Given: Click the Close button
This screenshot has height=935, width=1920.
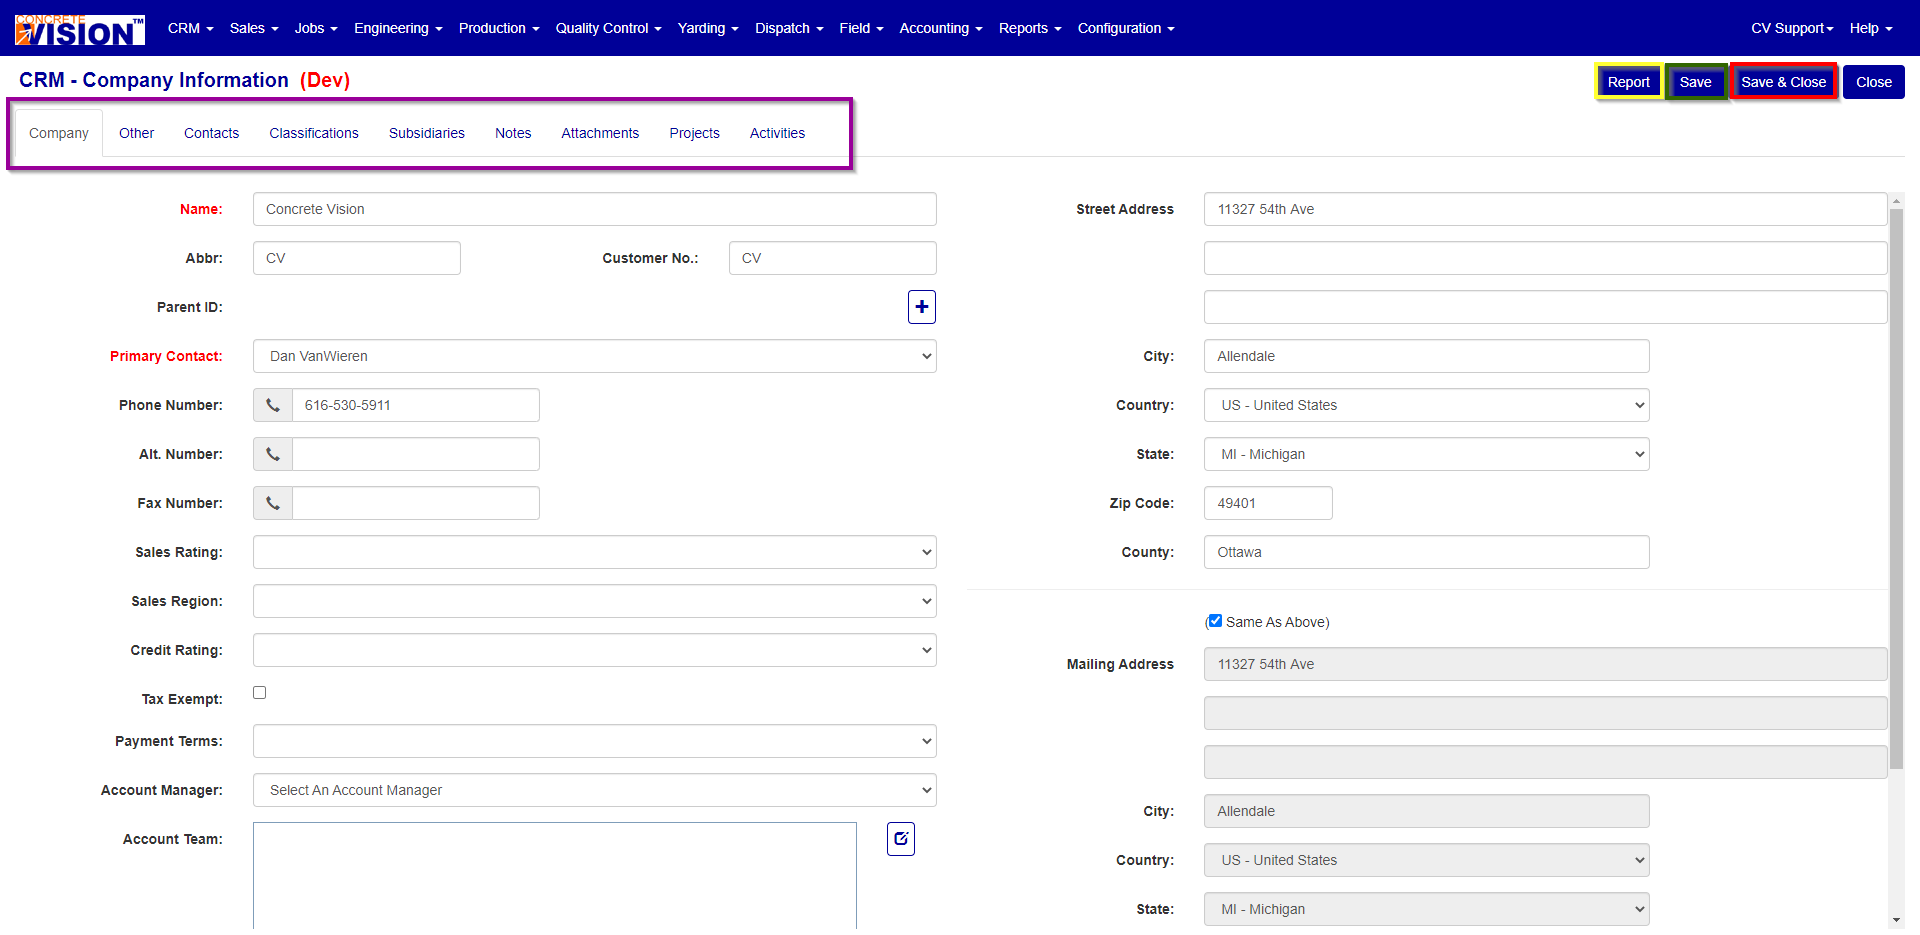Looking at the screenshot, I should tap(1874, 82).
